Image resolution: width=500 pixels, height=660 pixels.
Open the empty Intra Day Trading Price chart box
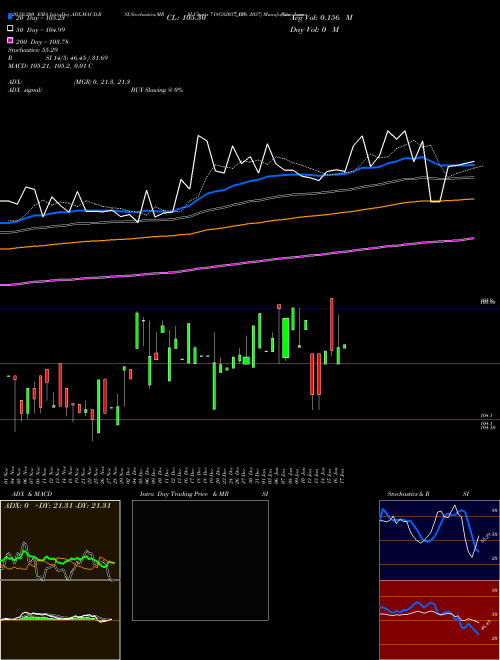click(200, 560)
